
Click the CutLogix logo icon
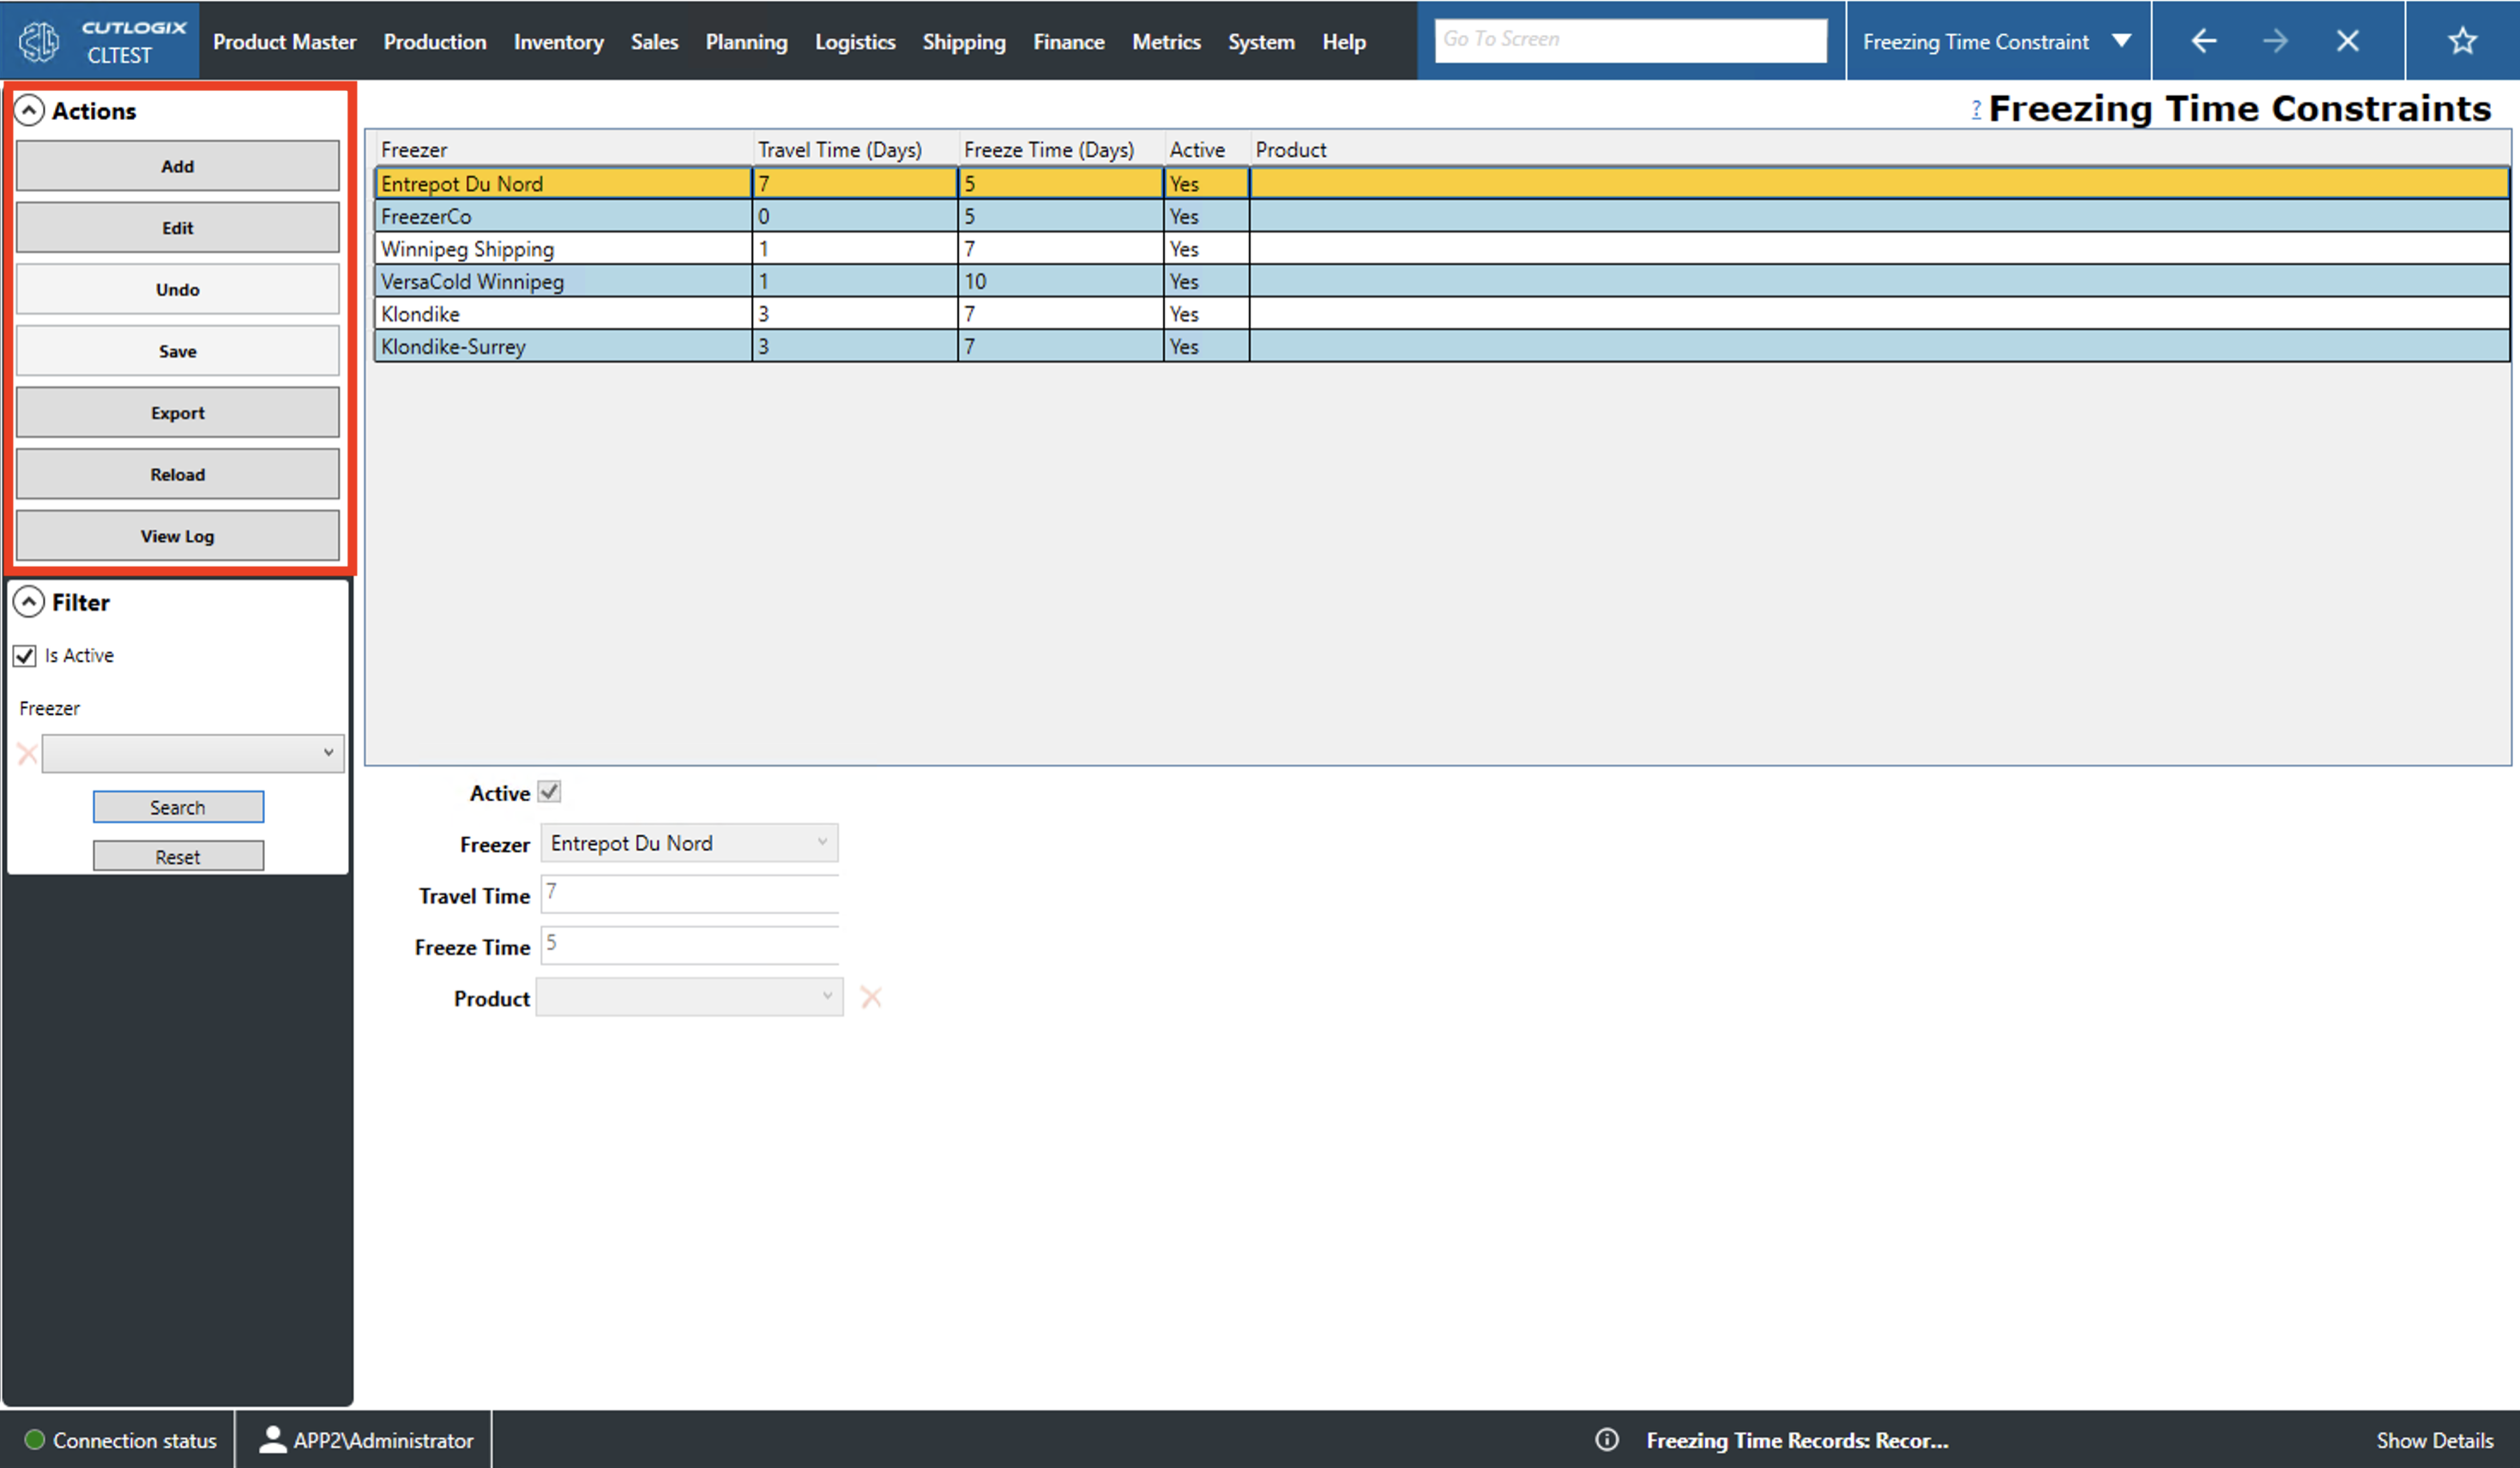point(40,40)
